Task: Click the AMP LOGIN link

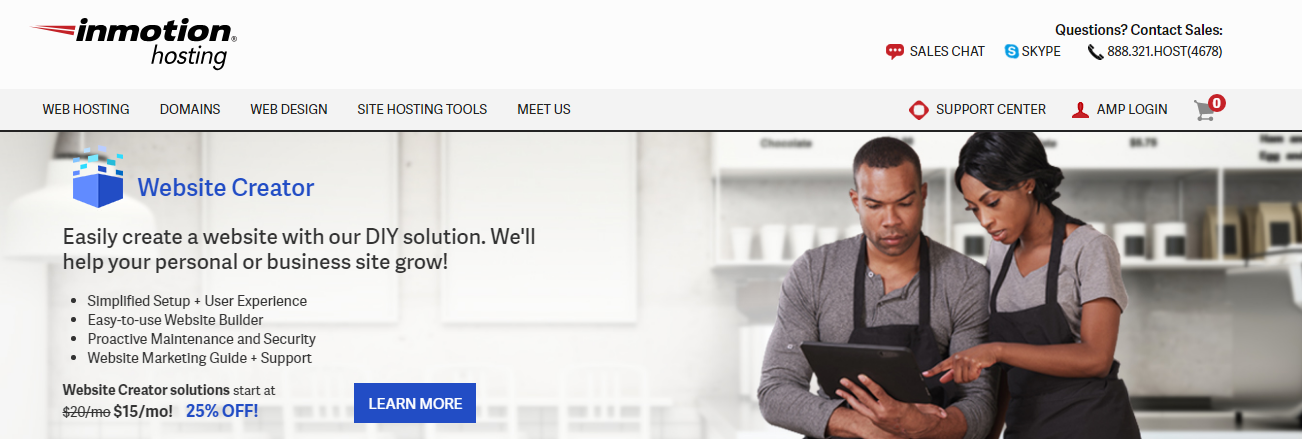Action: (1132, 110)
